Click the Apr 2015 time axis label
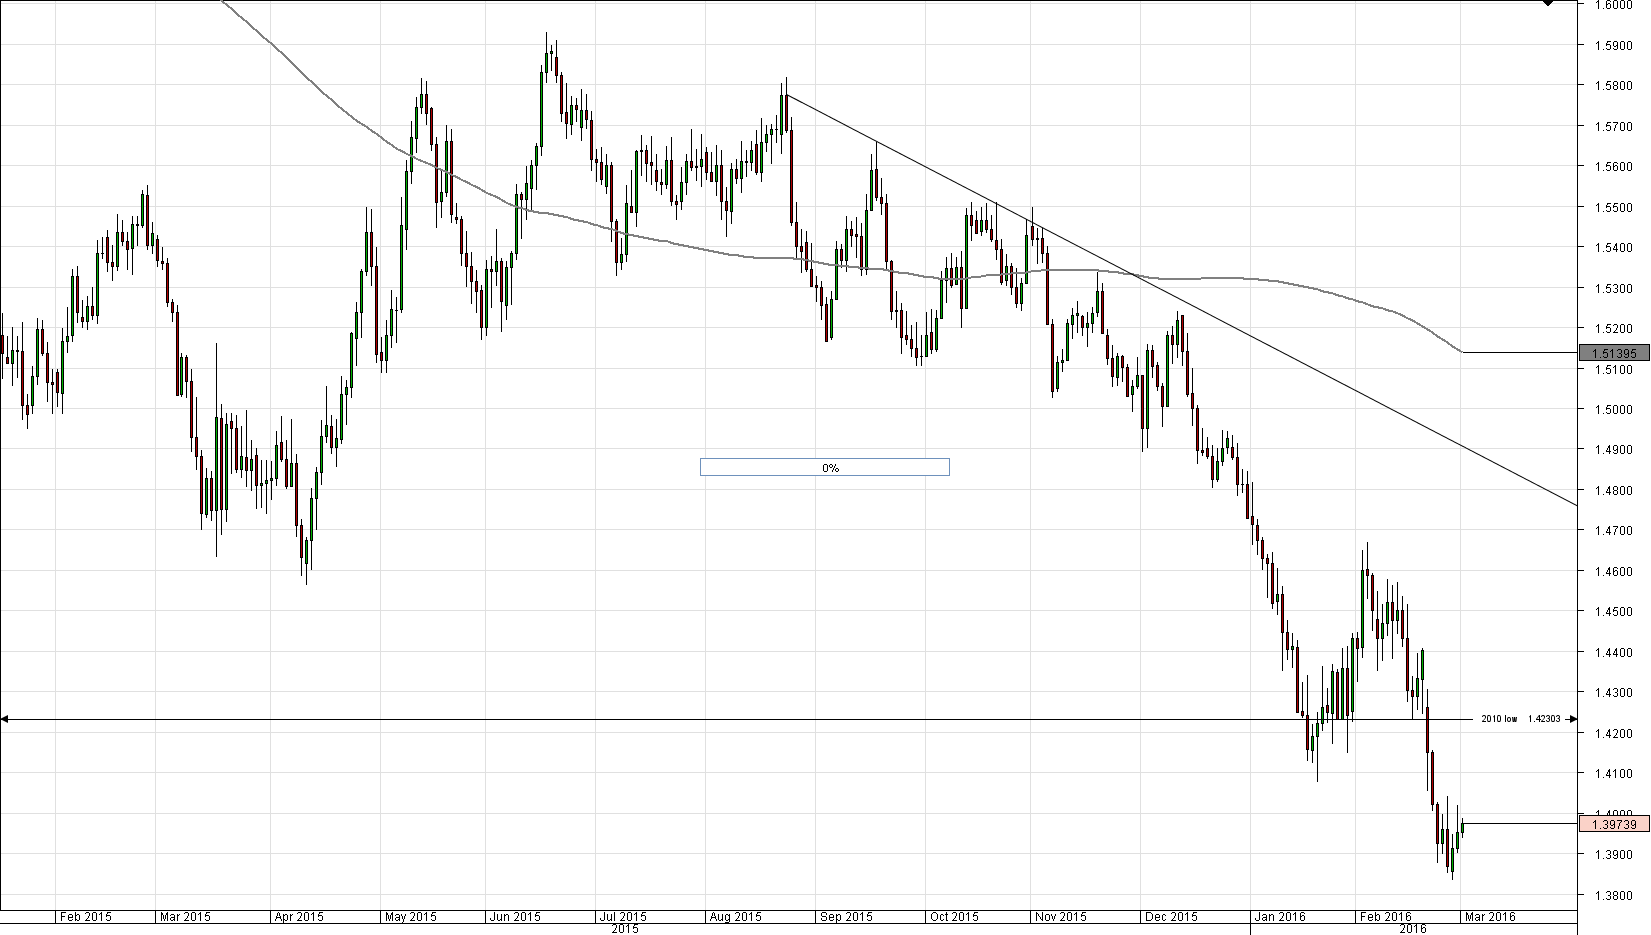This screenshot has width=1651, height=935. (298, 917)
